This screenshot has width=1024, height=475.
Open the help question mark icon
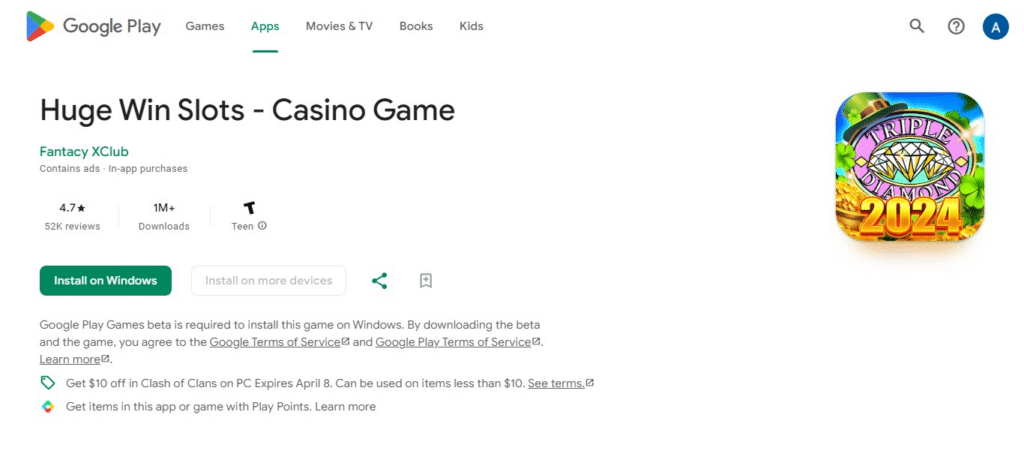(956, 26)
